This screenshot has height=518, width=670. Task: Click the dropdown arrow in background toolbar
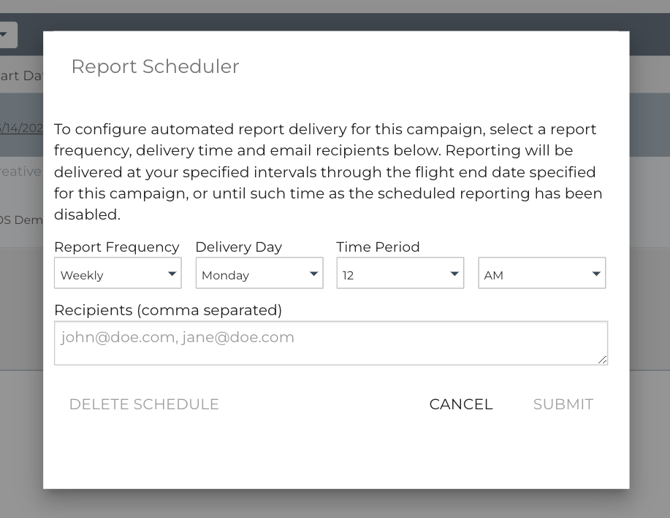pyautogui.click(x=3, y=34)
